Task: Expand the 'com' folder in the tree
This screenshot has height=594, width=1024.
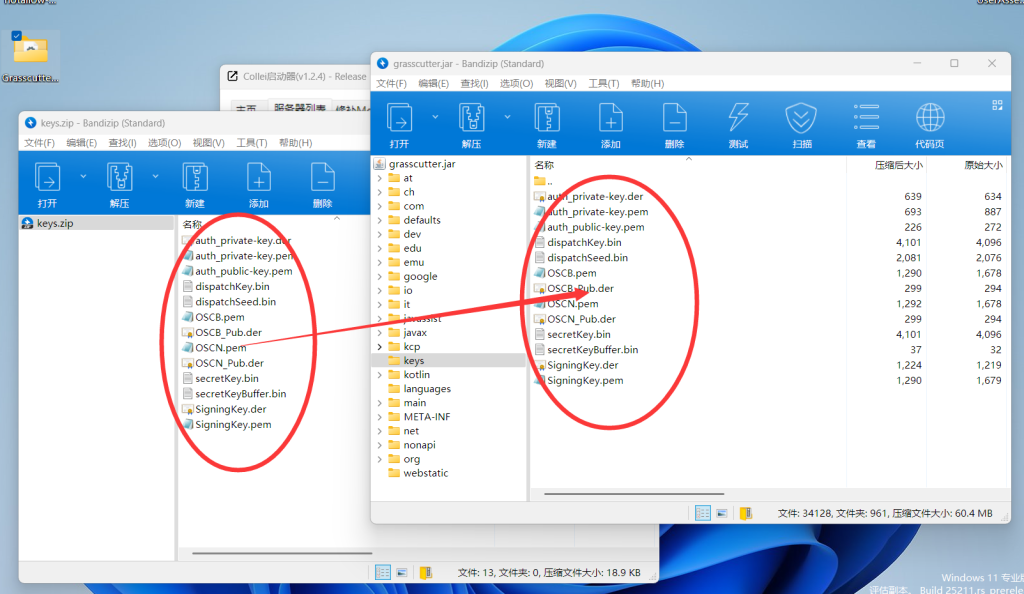Action: pos(379,206)
